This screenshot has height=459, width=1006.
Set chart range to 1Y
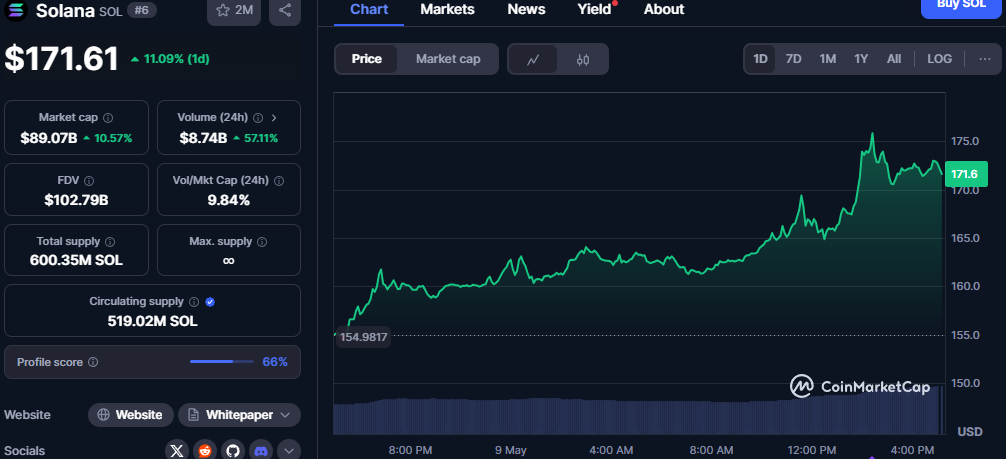pos(861,59)
